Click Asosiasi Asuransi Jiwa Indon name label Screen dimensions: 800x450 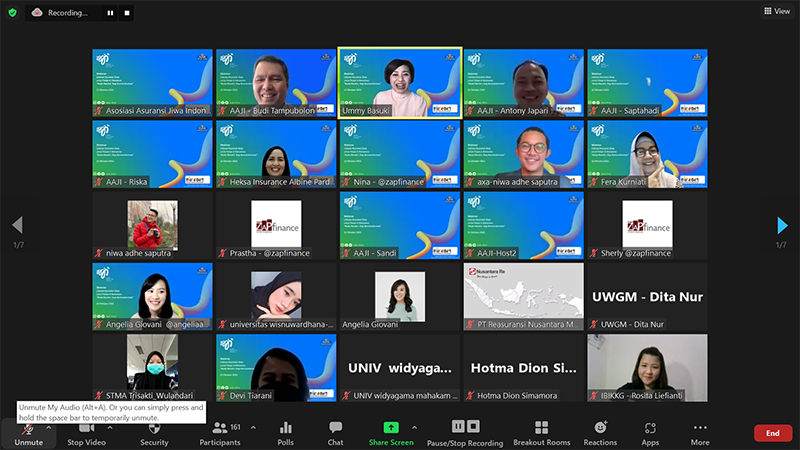pos(157,110)
